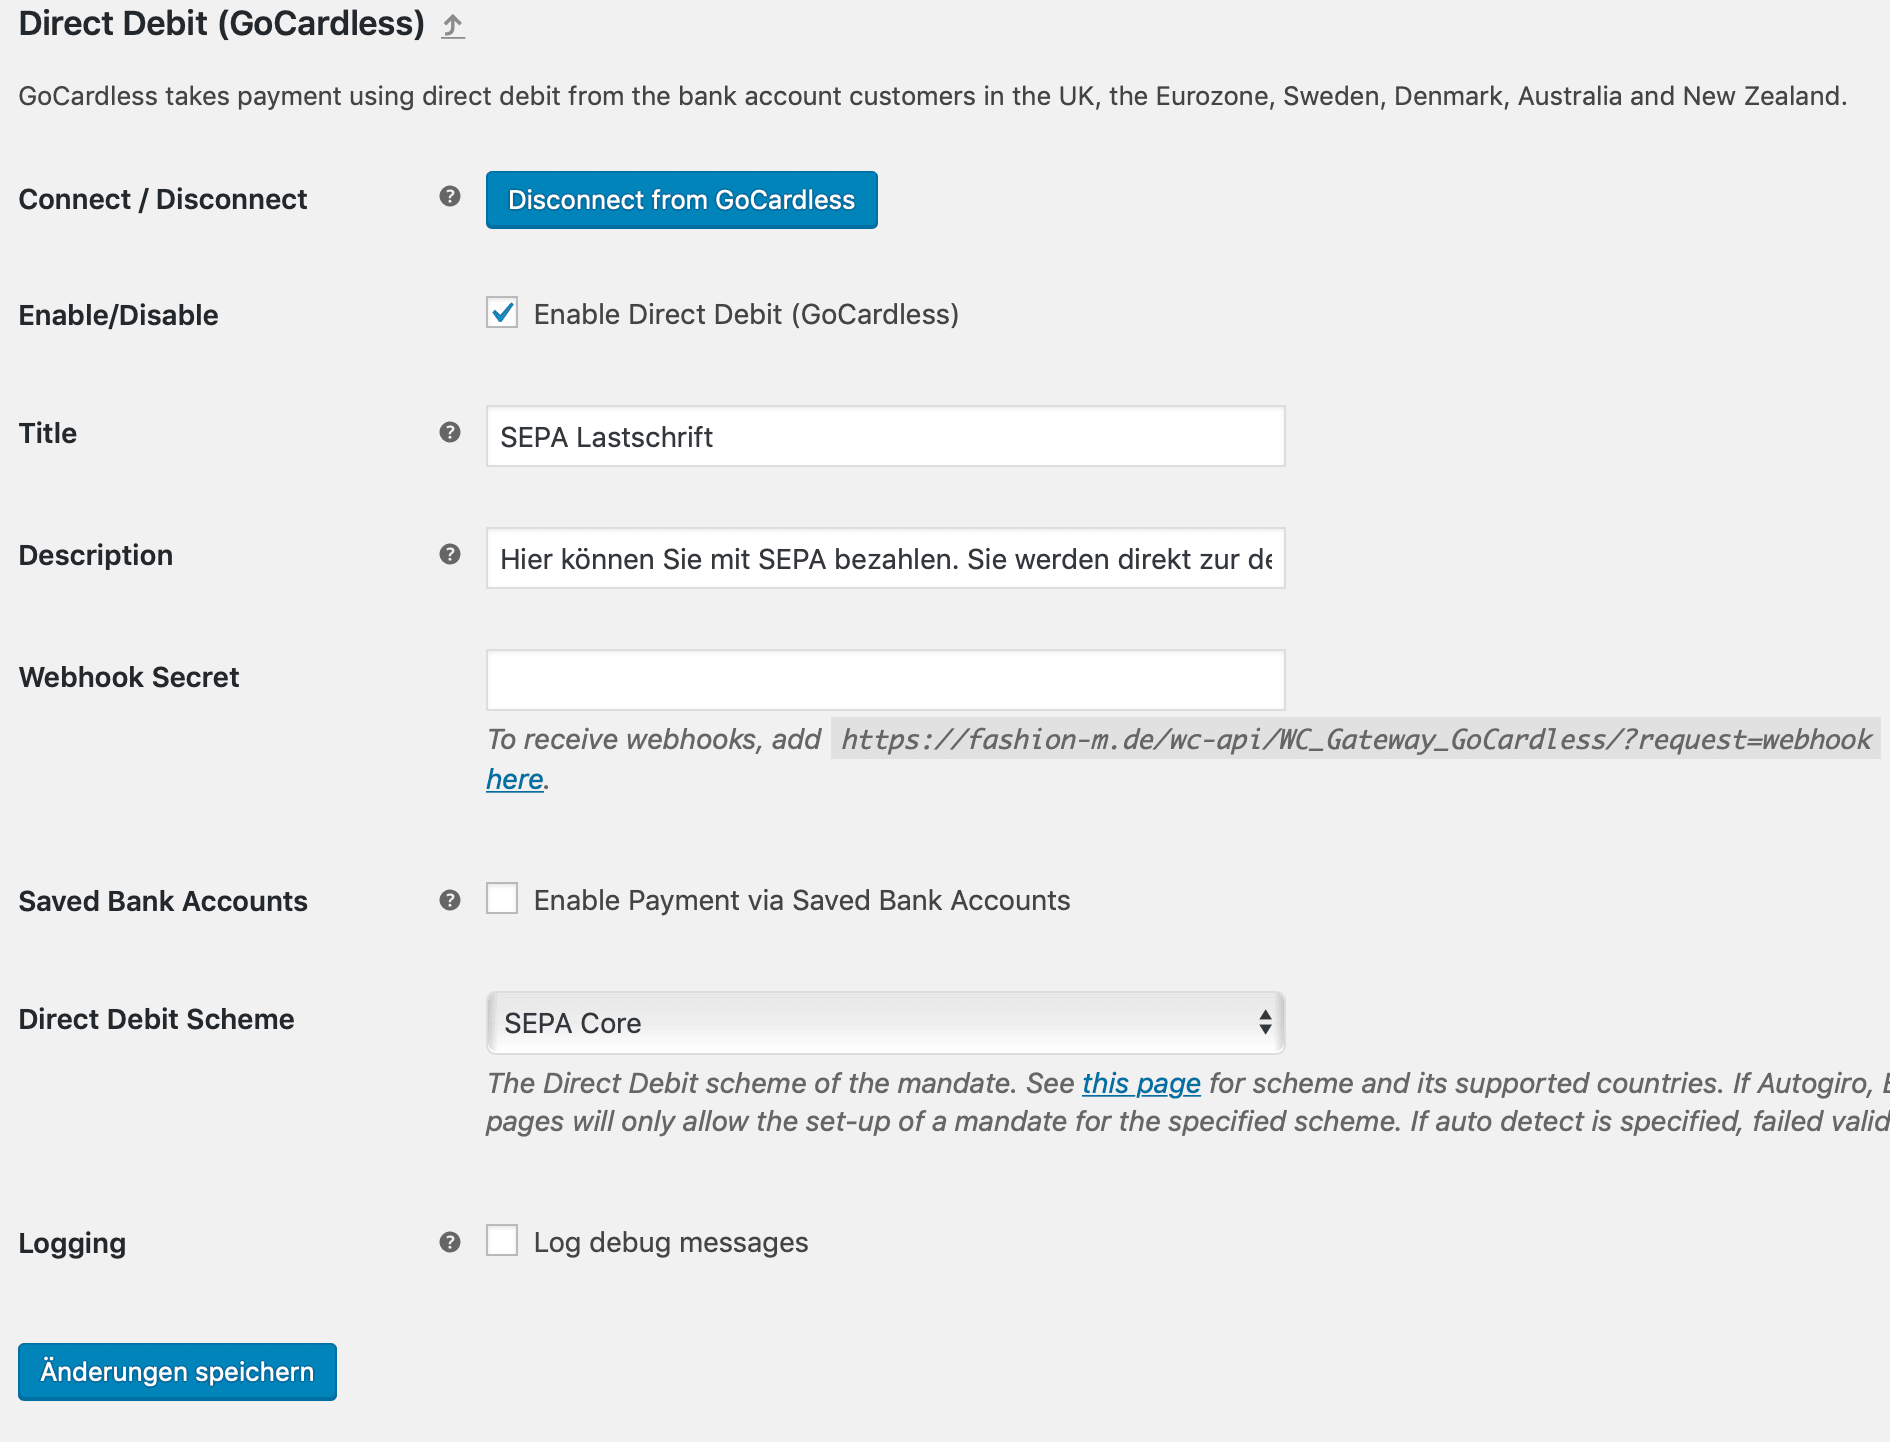Open the Direct Debit Scheme dropdown
This screenshot has width=1890, height=1442.
click(x=885, y=1023)
